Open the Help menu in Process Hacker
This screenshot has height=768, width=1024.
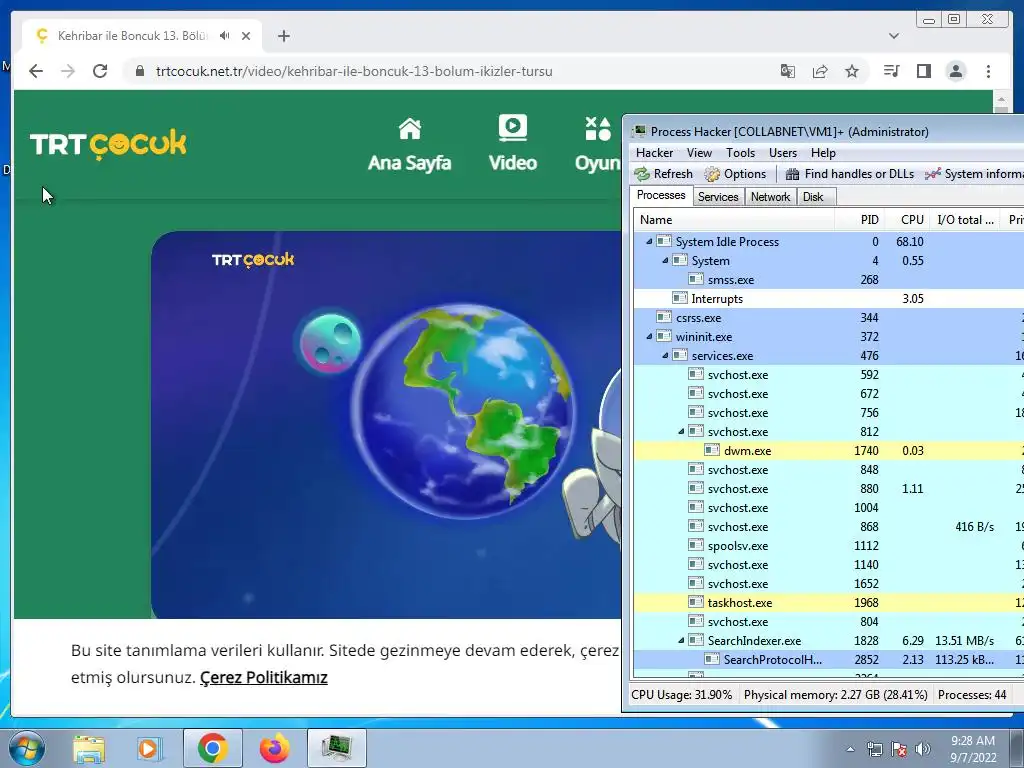(824, 153)
